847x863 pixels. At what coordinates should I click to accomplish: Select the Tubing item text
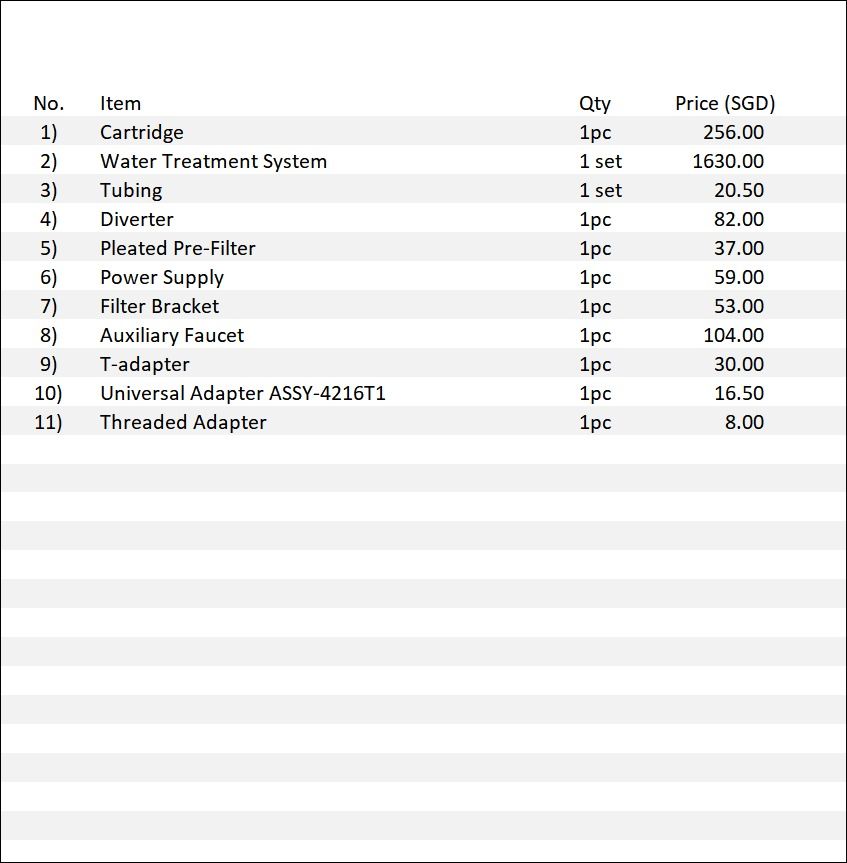click(131, 190)
